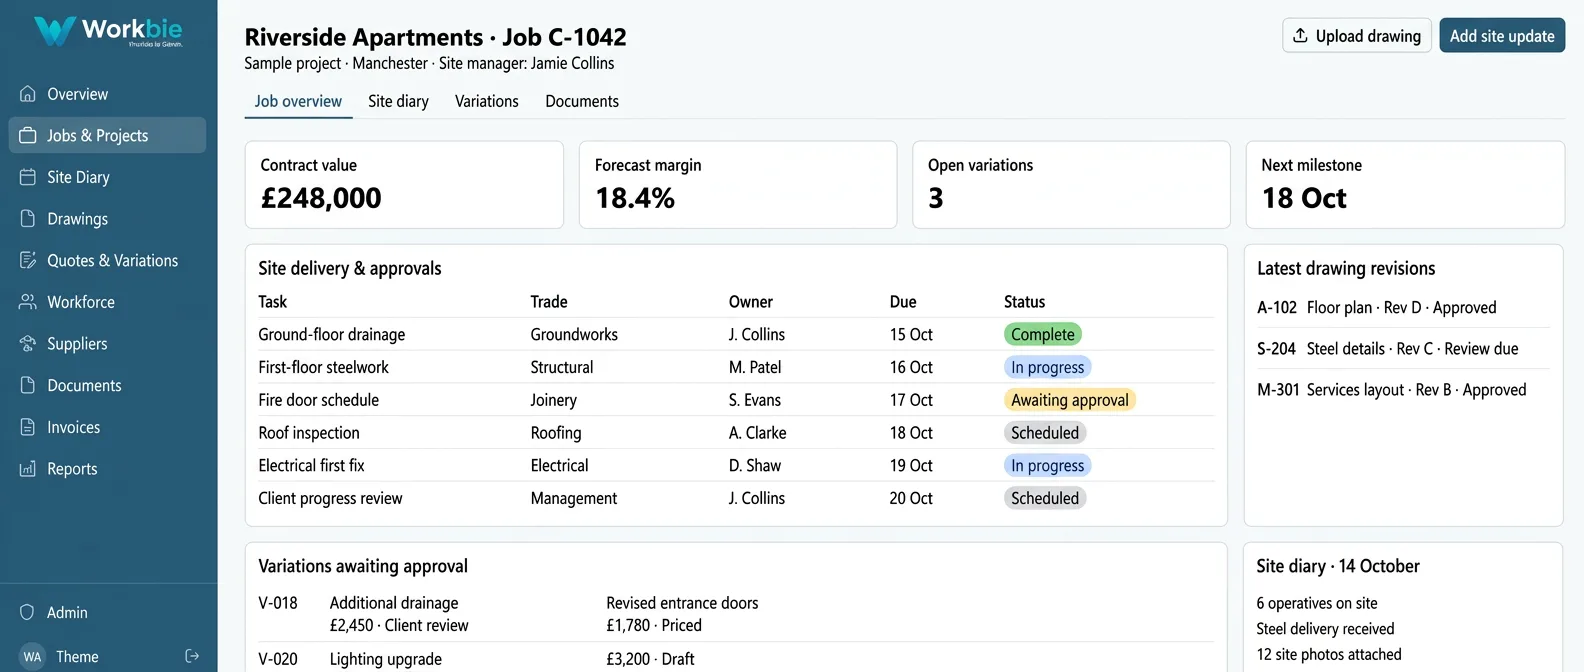Select the Fire door schedule task

point(318,400)
